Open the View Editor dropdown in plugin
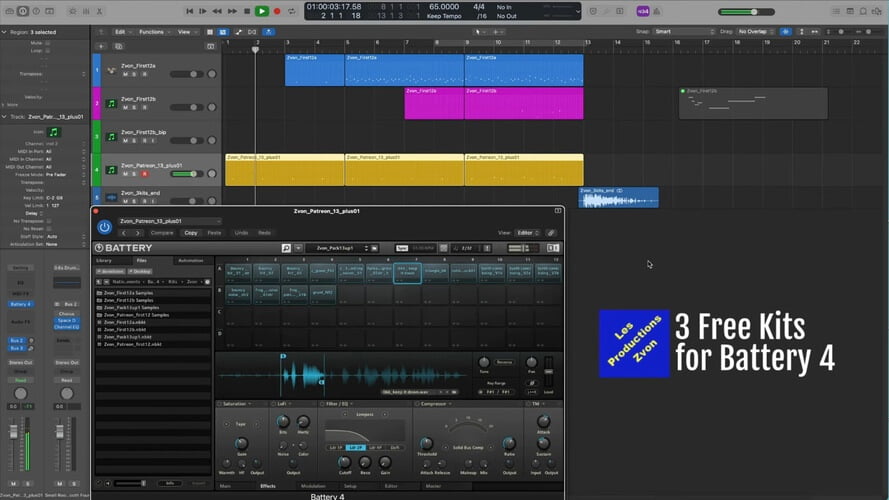Image resolution: width=889 pixels, height=500 pixels. (527, 233)
